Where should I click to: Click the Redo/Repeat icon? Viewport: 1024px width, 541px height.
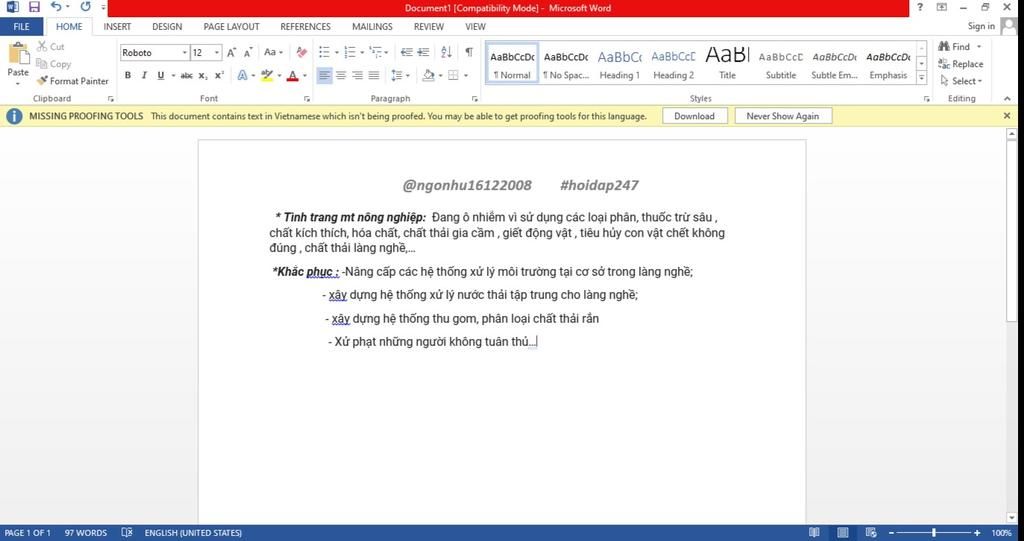(86, 7)
